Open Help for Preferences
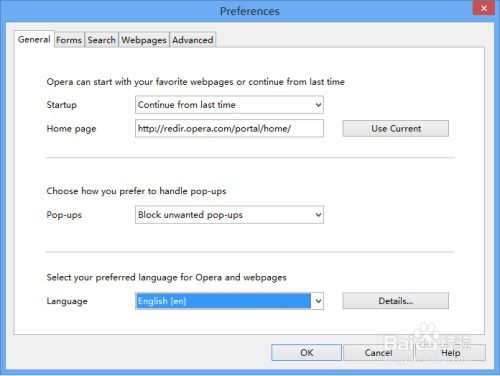Viewport: 500px width, 376px height. (451, 353)
